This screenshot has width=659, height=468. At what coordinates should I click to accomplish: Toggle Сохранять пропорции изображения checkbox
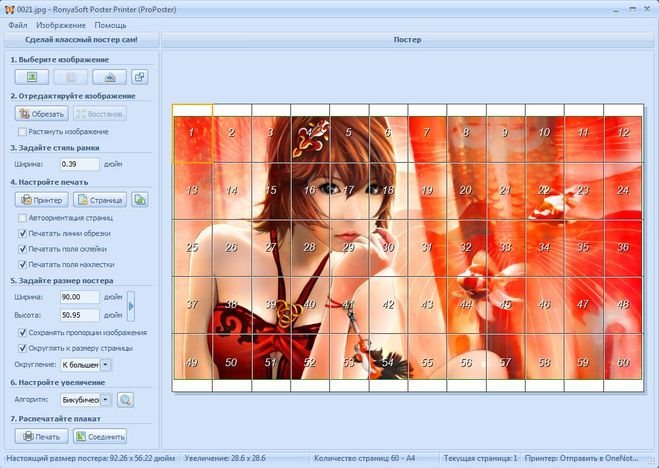click(23, 332)
